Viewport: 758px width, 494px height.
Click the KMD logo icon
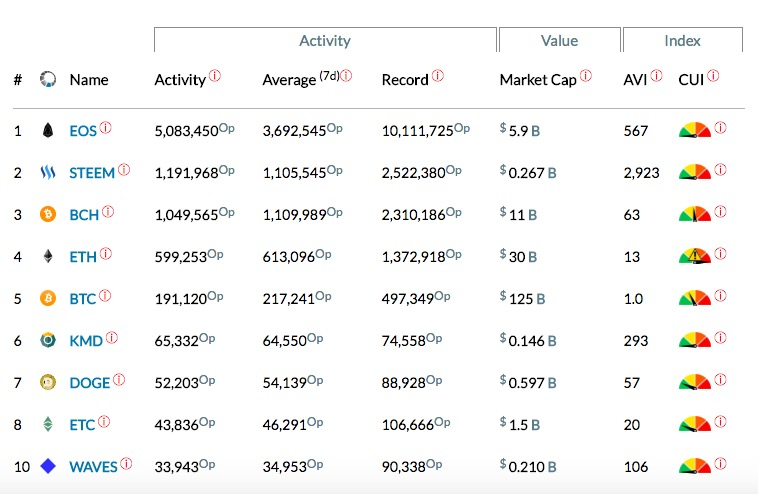click(48, 340)
